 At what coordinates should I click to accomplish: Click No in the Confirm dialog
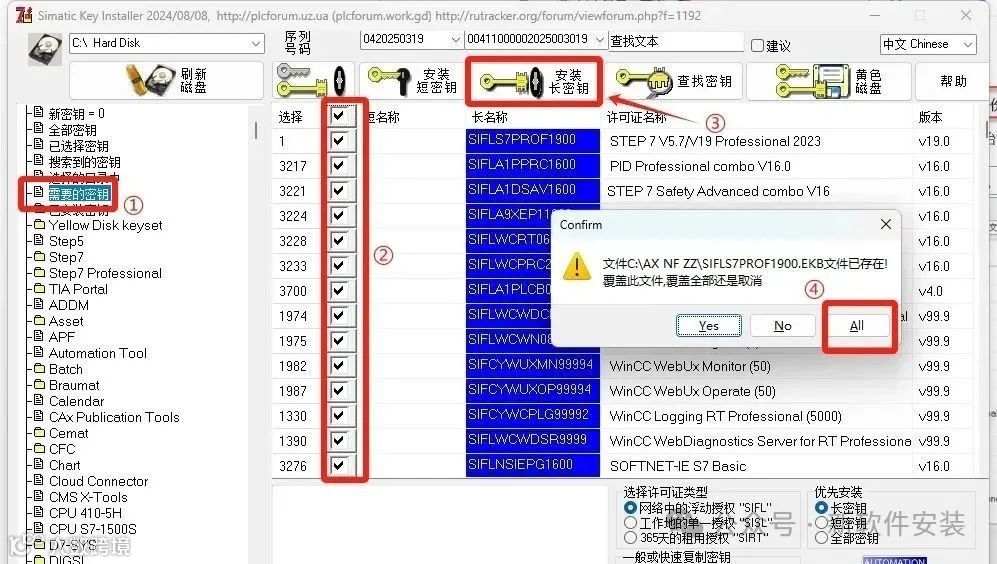point(783,326)
